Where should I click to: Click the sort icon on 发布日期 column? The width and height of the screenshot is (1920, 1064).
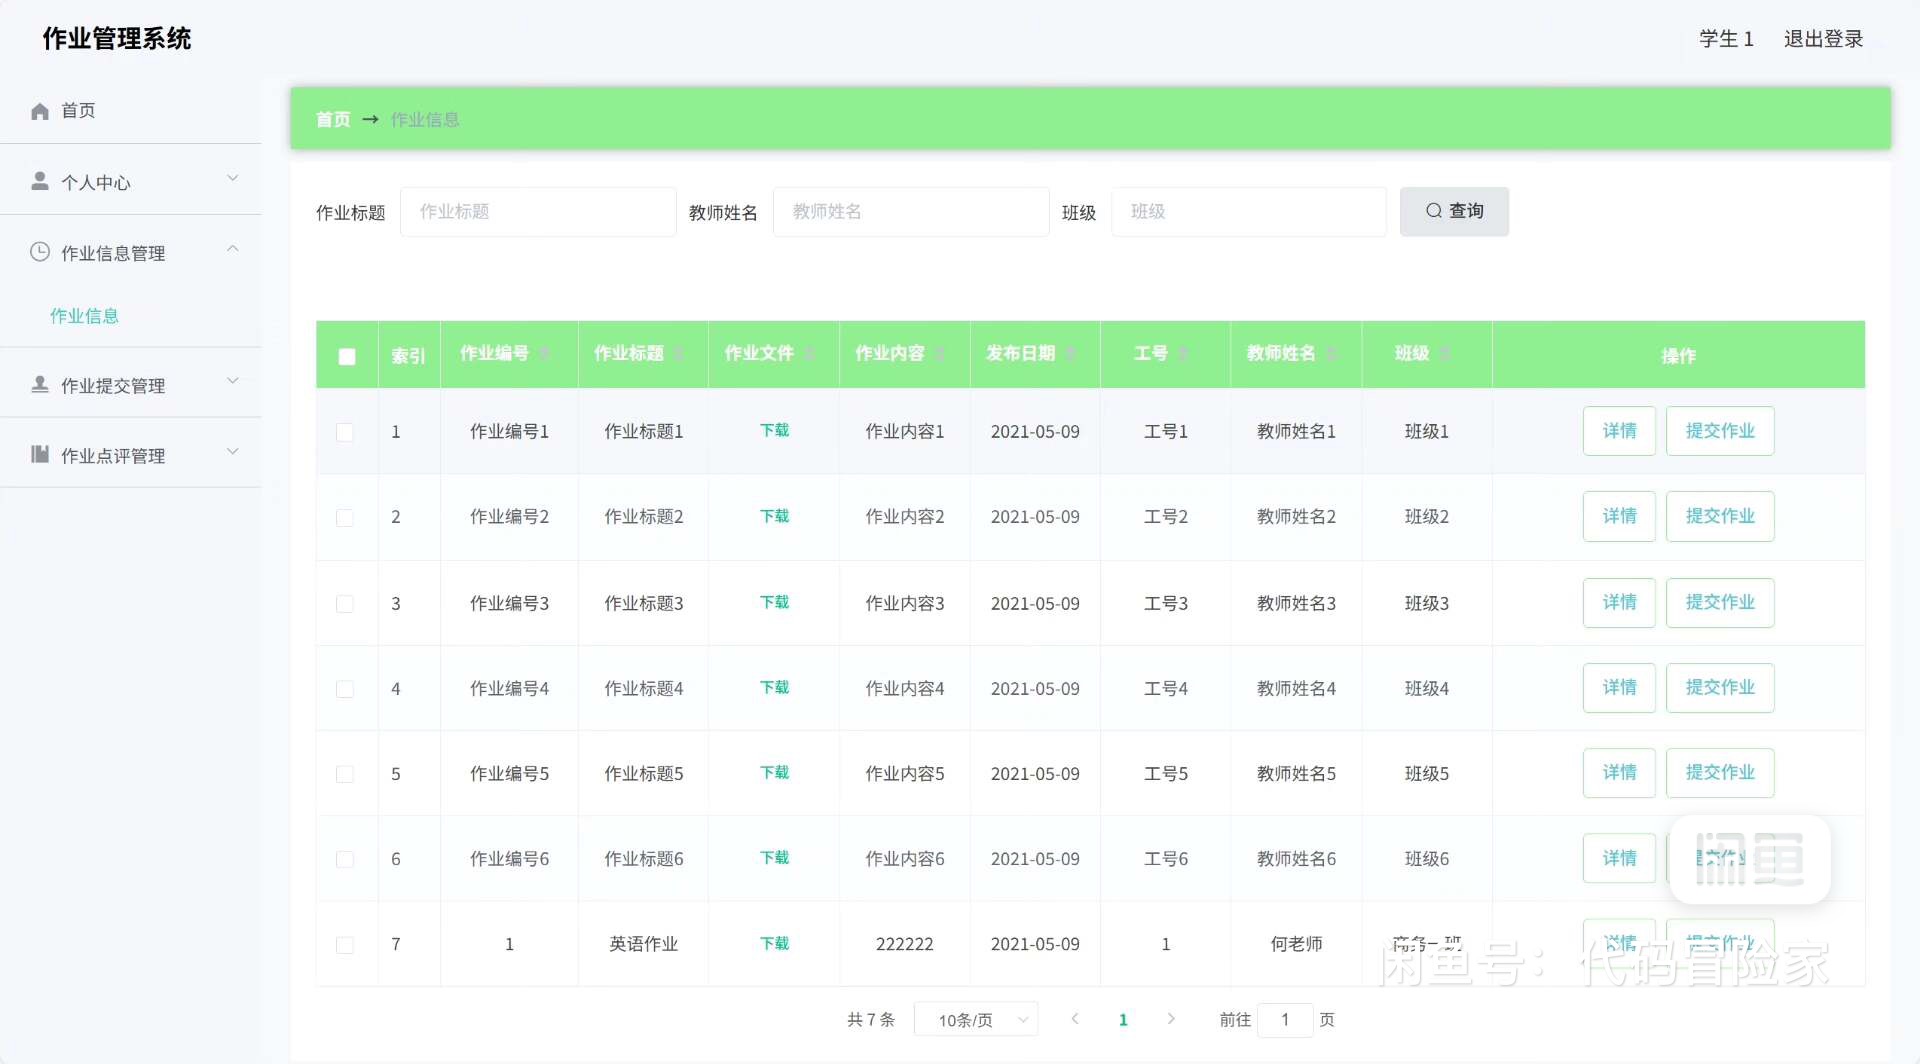(1071, 353)
